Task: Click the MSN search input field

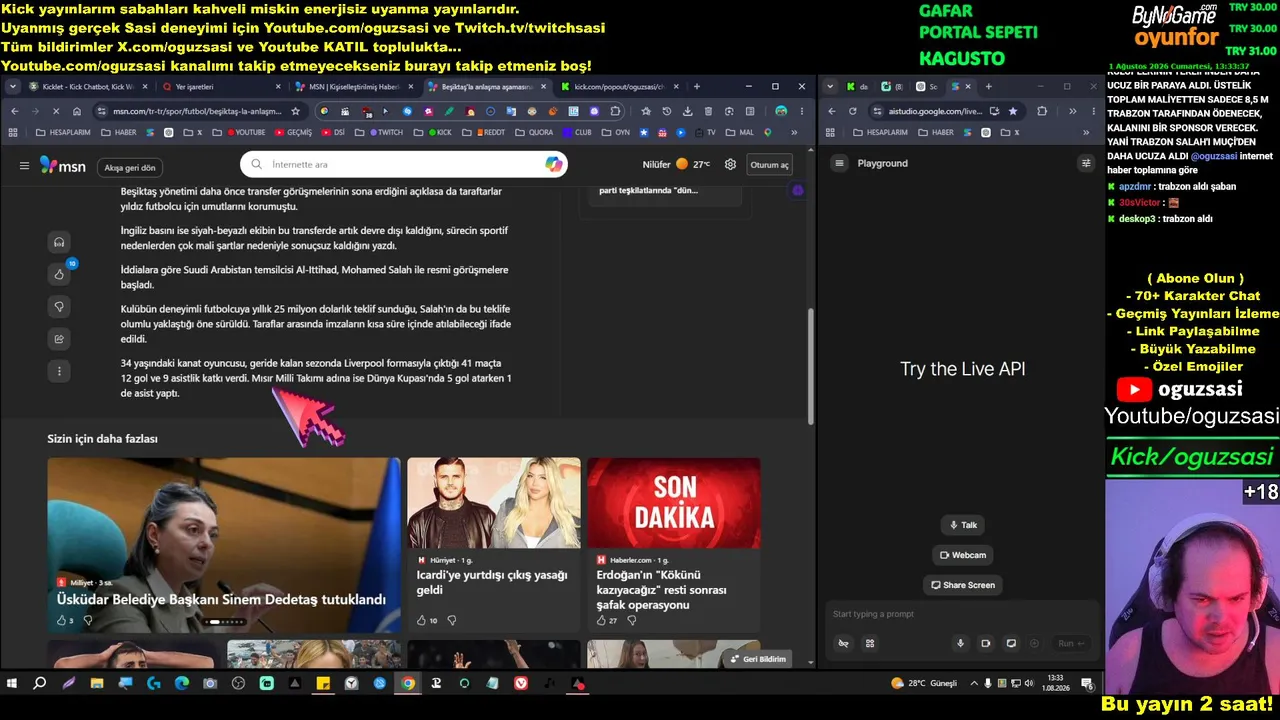Action: click(403, 164)
